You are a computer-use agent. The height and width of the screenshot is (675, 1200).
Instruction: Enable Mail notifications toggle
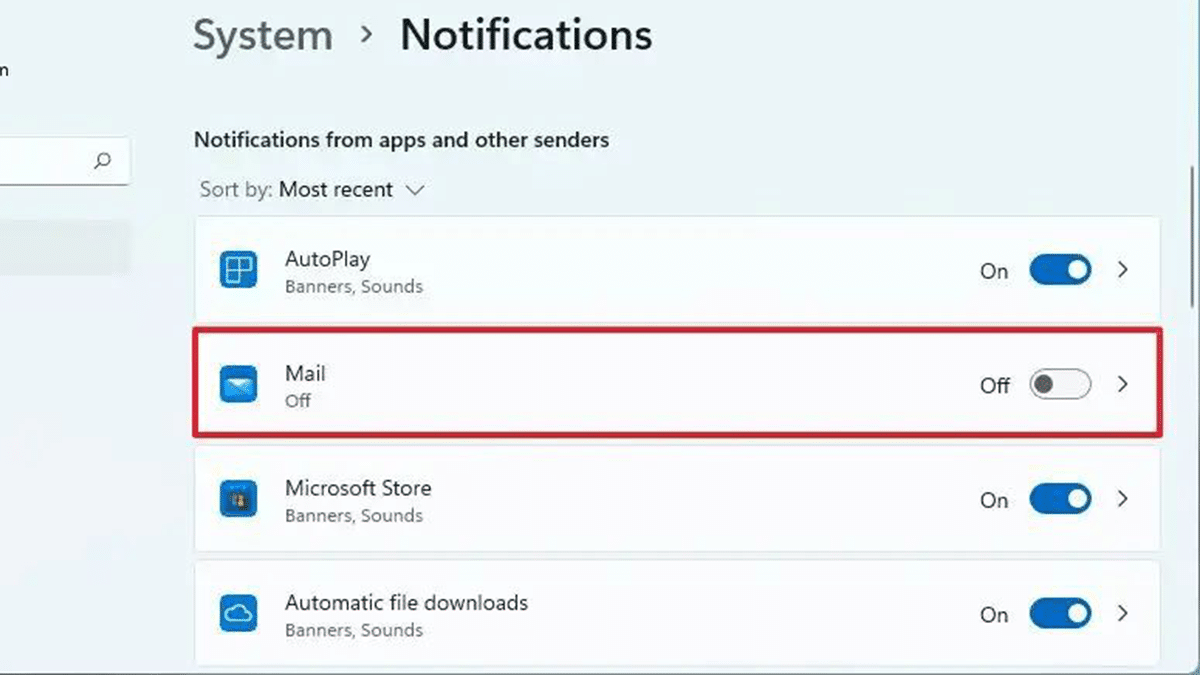(1060, 385)
